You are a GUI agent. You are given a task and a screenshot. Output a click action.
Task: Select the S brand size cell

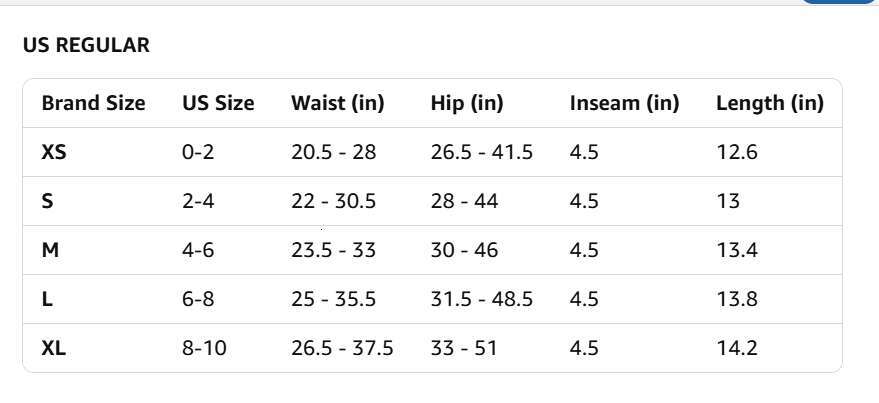(47, 201)
